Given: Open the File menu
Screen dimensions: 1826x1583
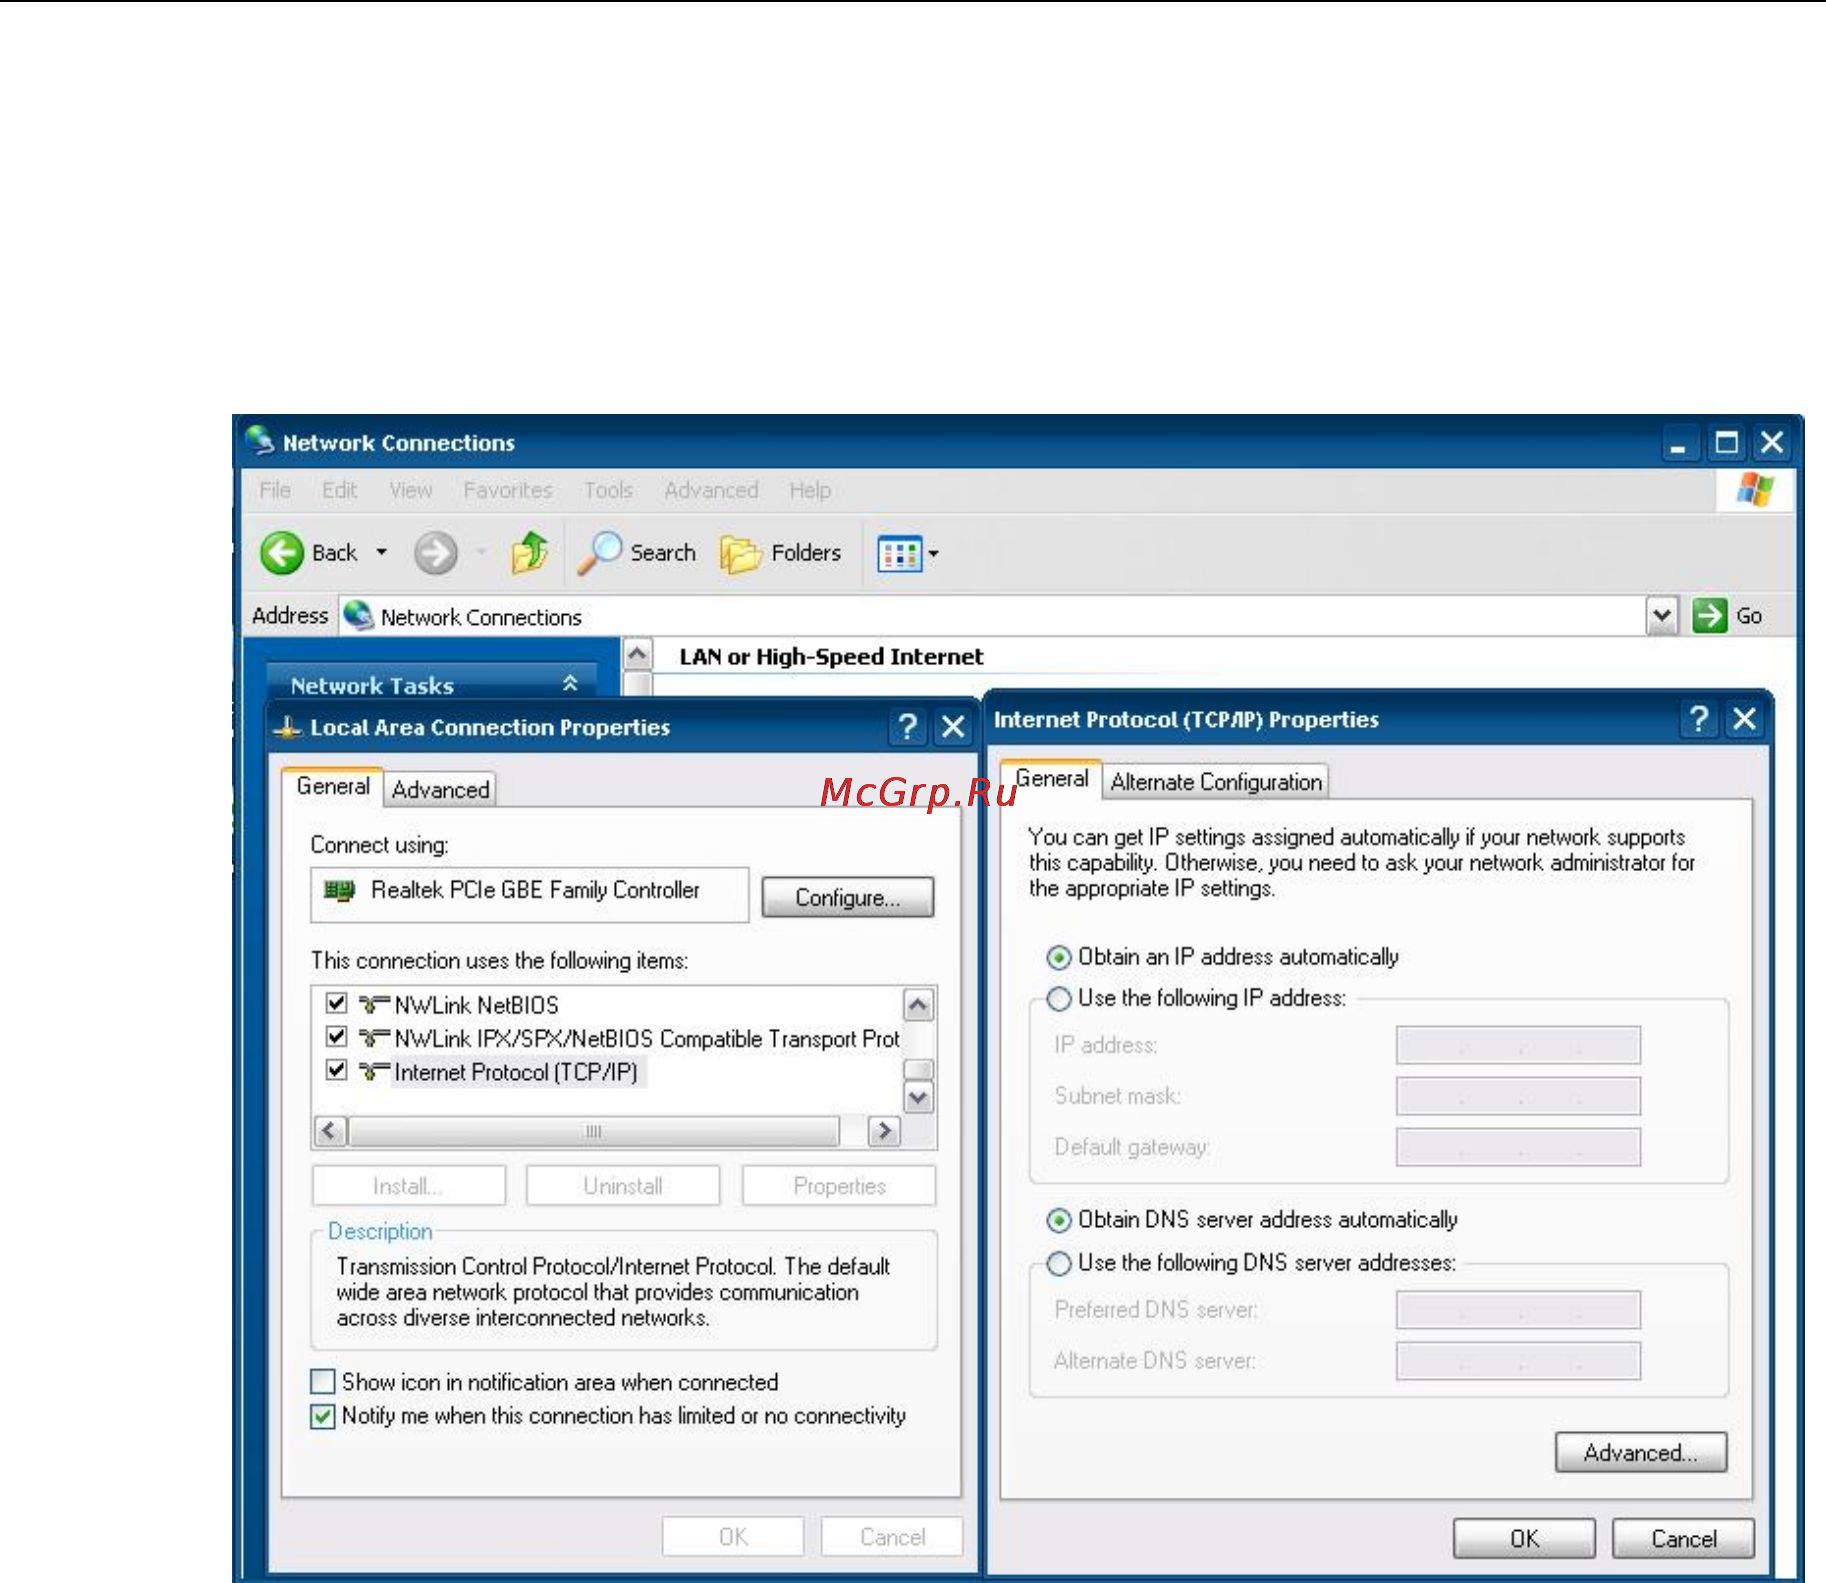Looking at the screenshot, I should [275, 490].
